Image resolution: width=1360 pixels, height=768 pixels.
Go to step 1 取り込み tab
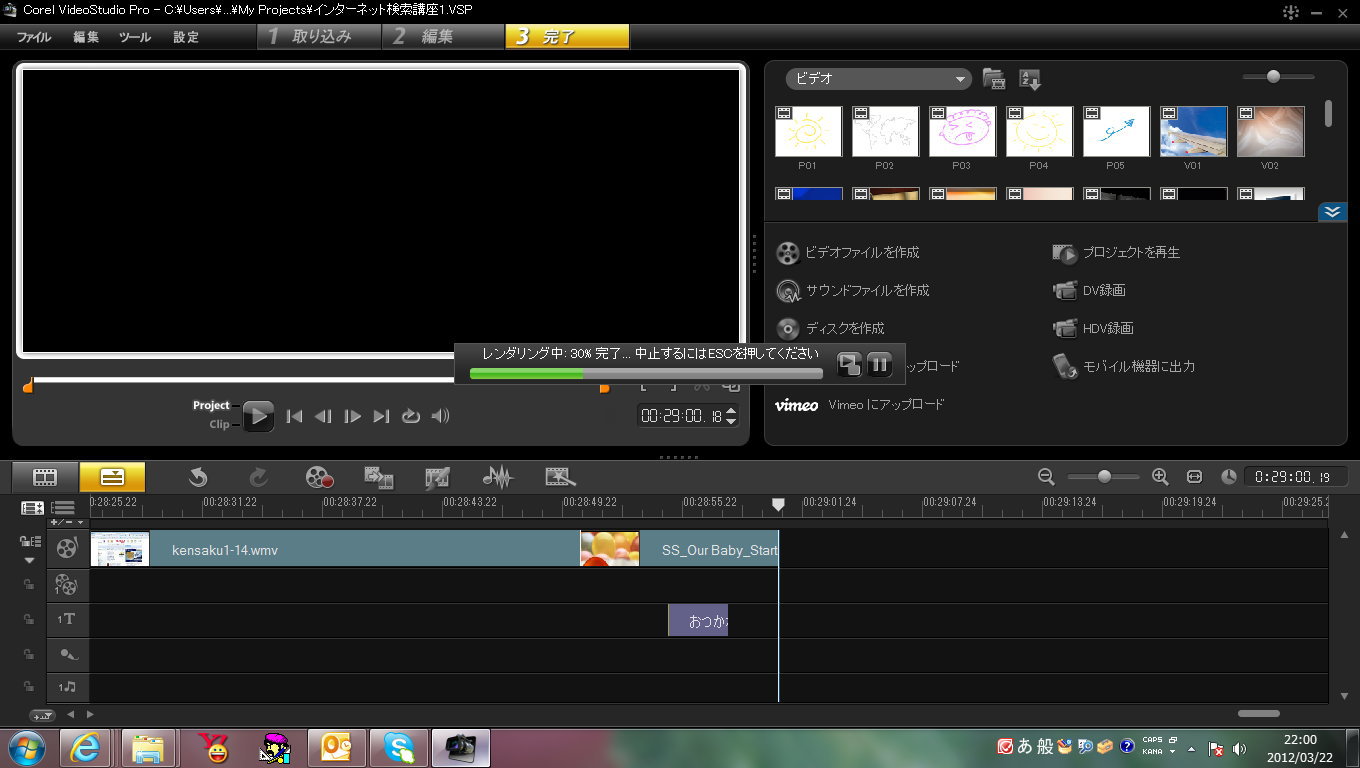coord(319,37)
